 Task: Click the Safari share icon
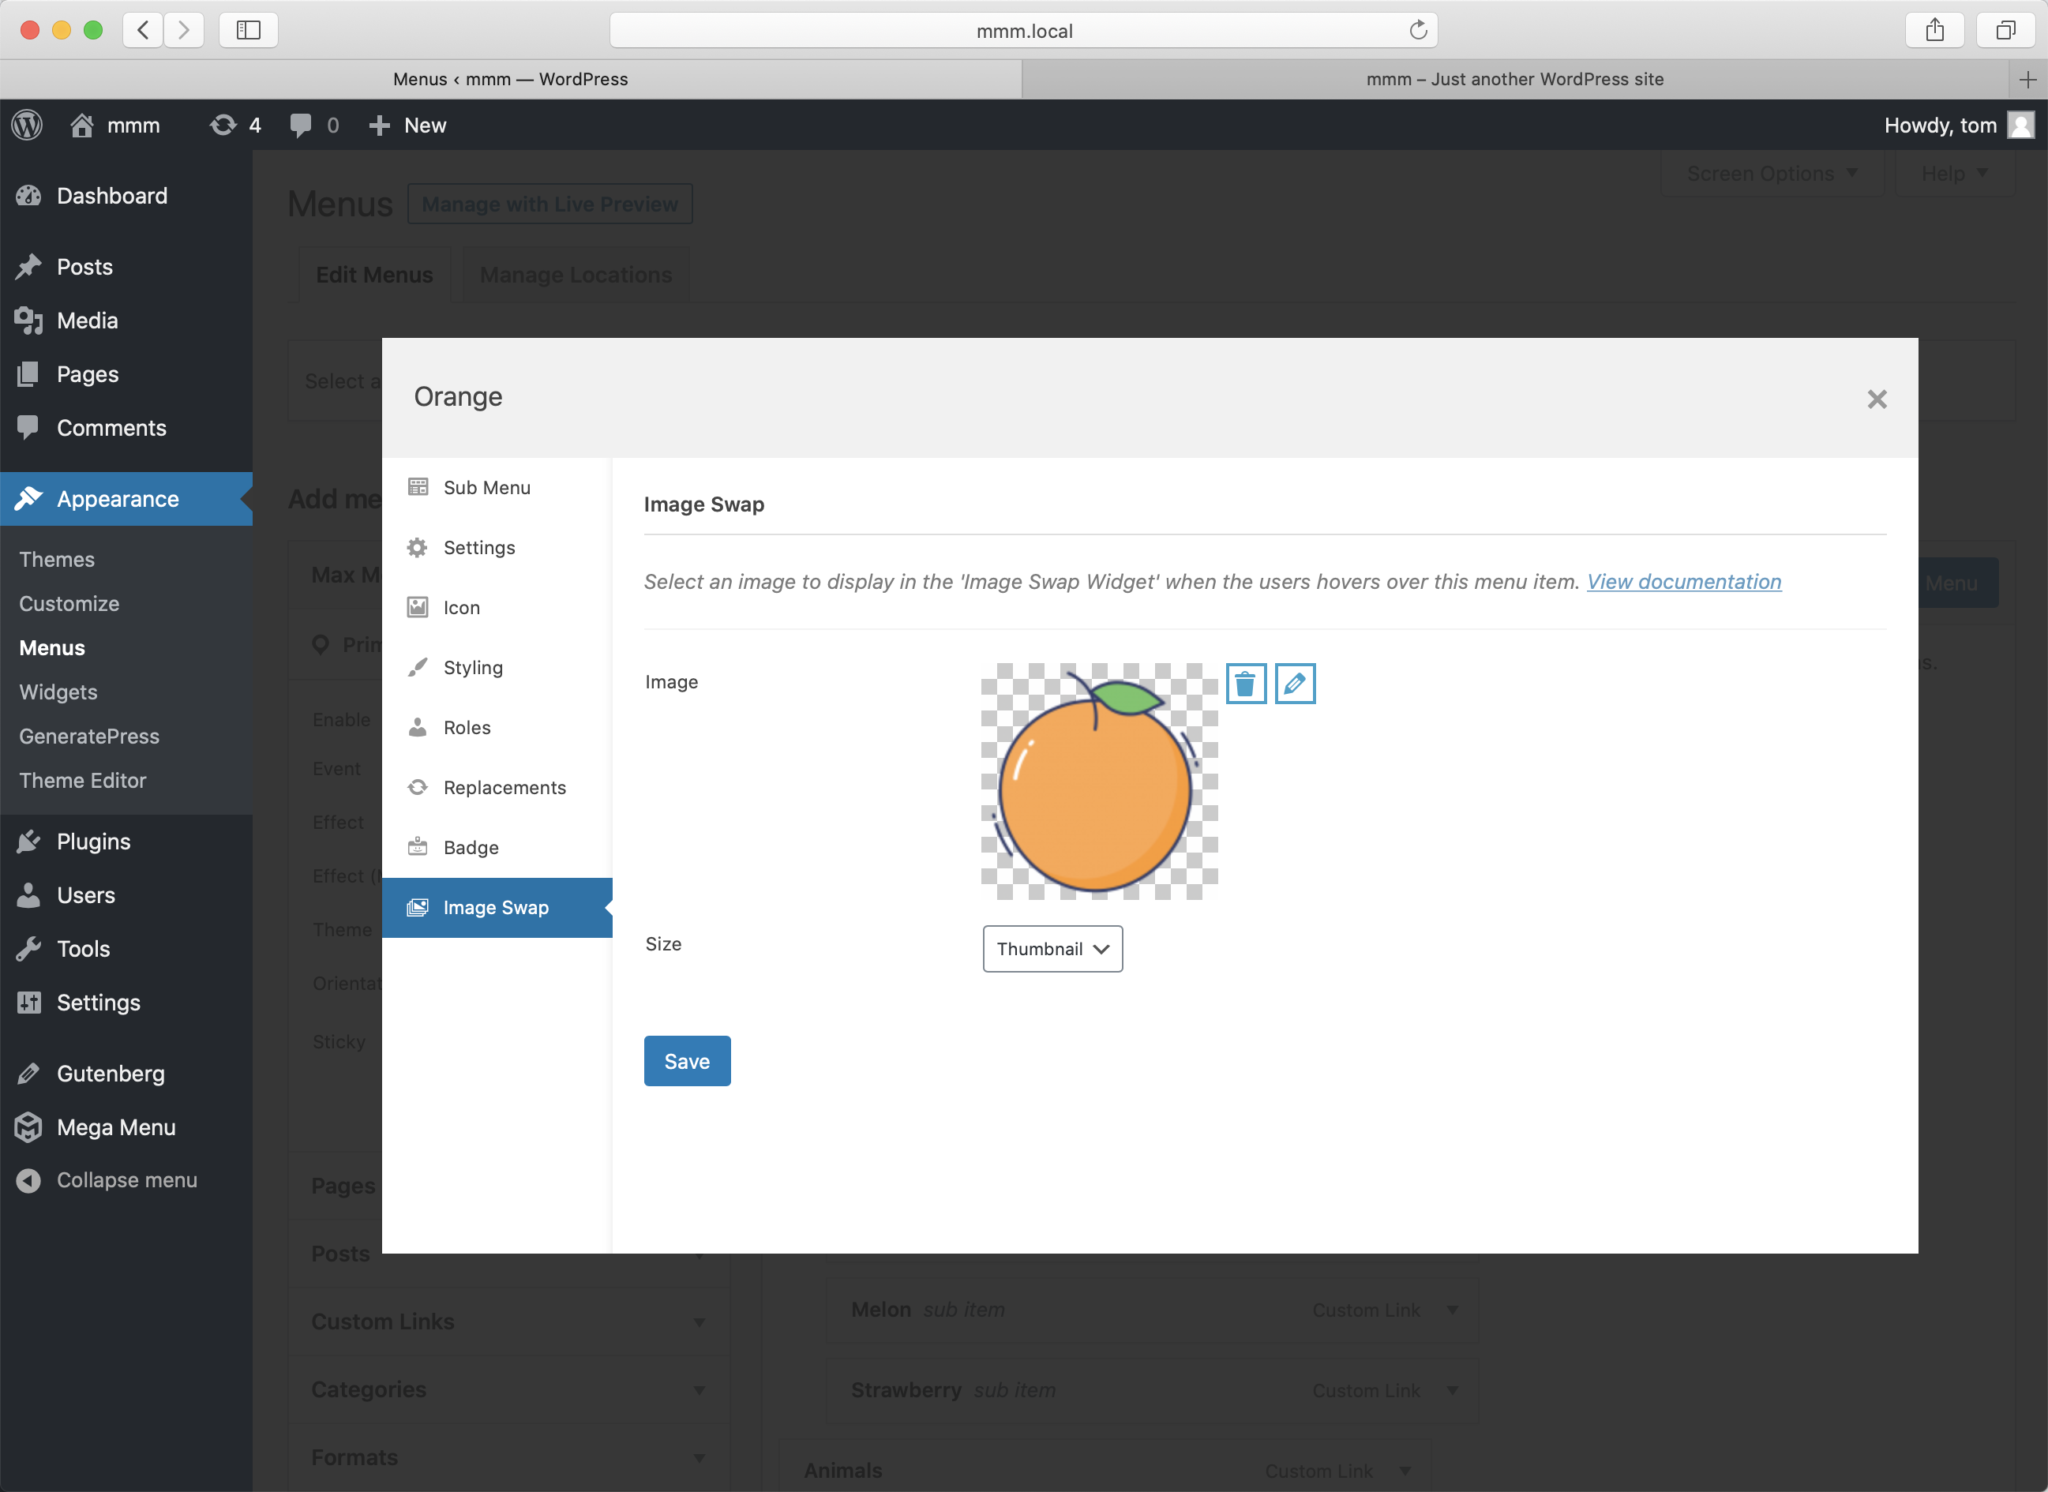tap(1934, 30)
